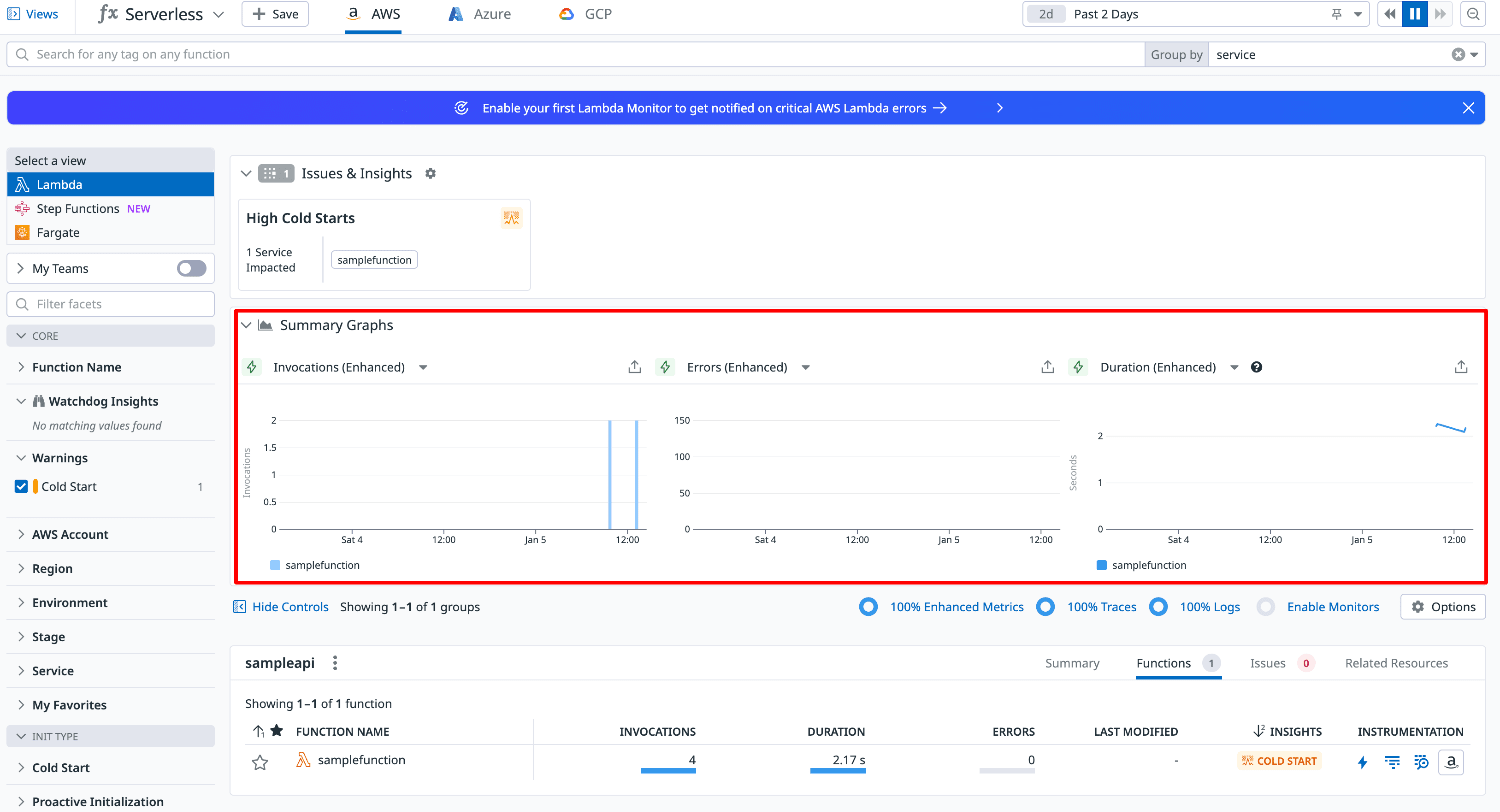This screenshot has height=812, width=1500.
Task: Uncheck the Cold Start checkbox
Action: click(21, 487)
